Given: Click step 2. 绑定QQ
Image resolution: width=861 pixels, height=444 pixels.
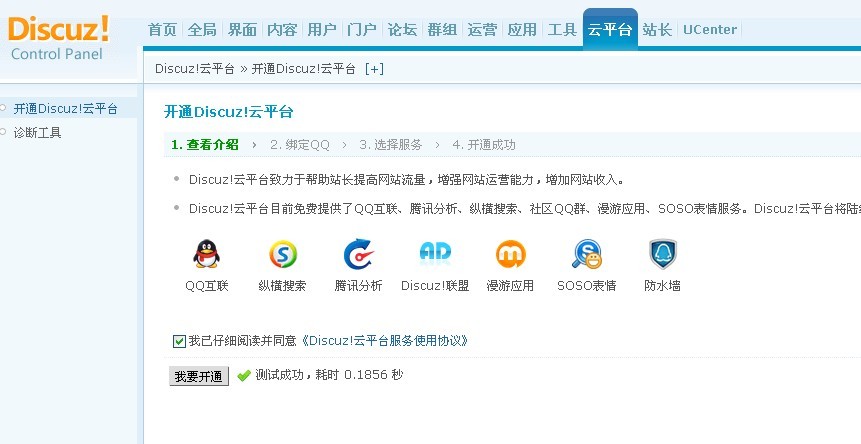Looking at the screenshot, I should coord(300,145).
